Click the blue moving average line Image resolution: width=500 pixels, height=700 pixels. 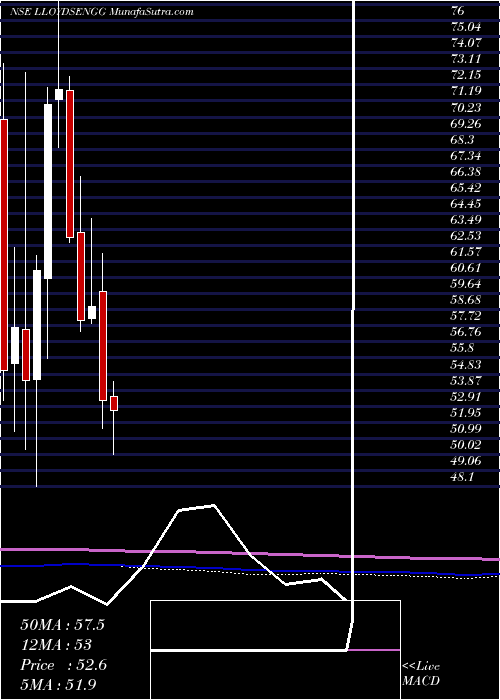coord(250,569)
